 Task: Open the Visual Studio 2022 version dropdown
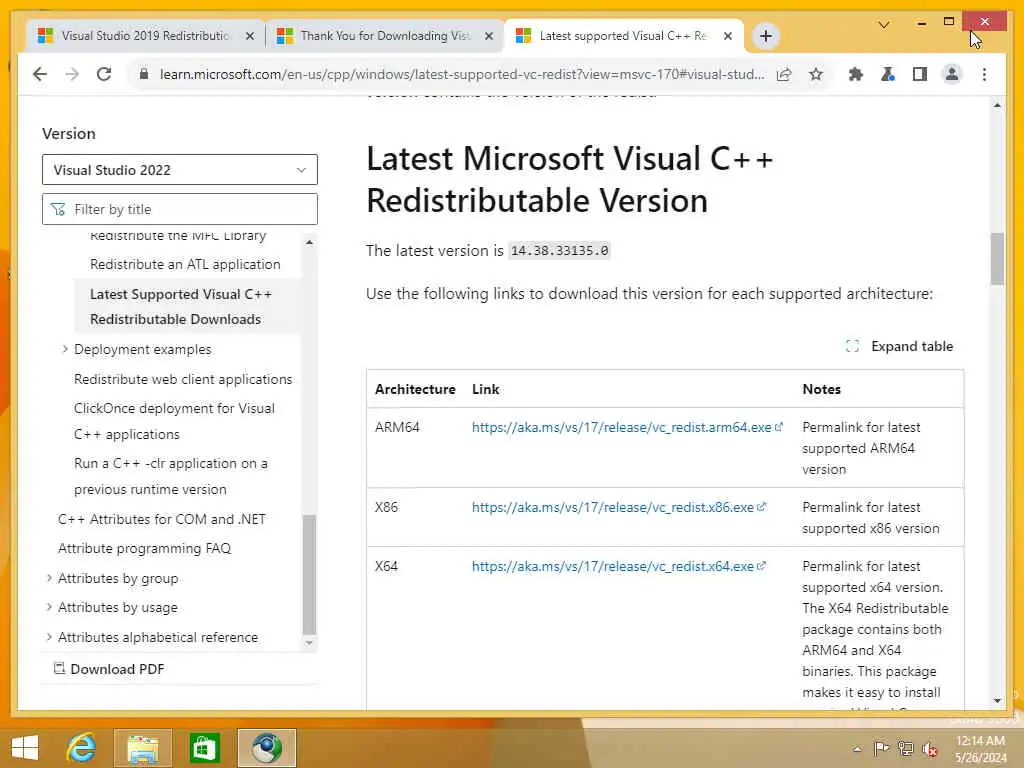tap(180, 170)
